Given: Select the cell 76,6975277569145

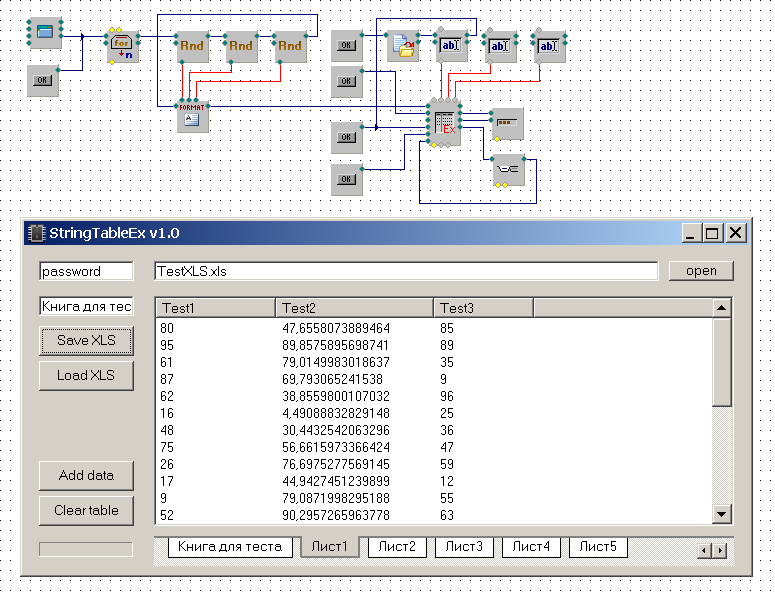Looking at the screenshot, I should [x=336, y=464].
